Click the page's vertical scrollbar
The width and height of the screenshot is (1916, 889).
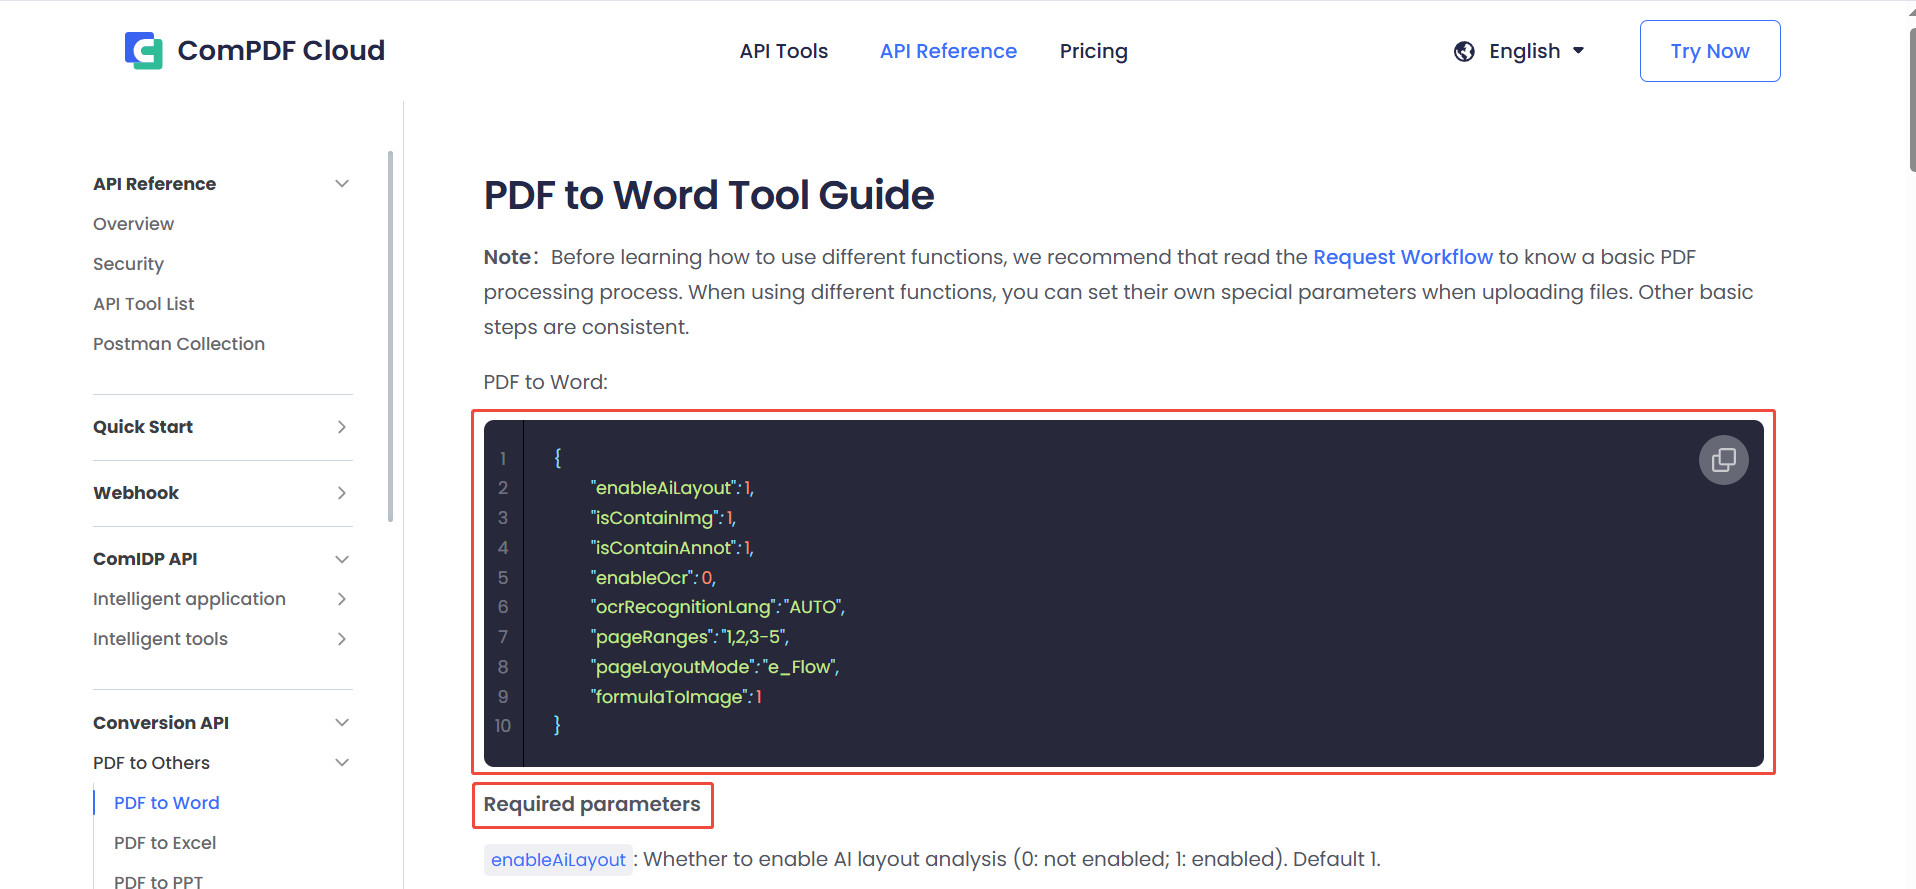(1912, 100)
